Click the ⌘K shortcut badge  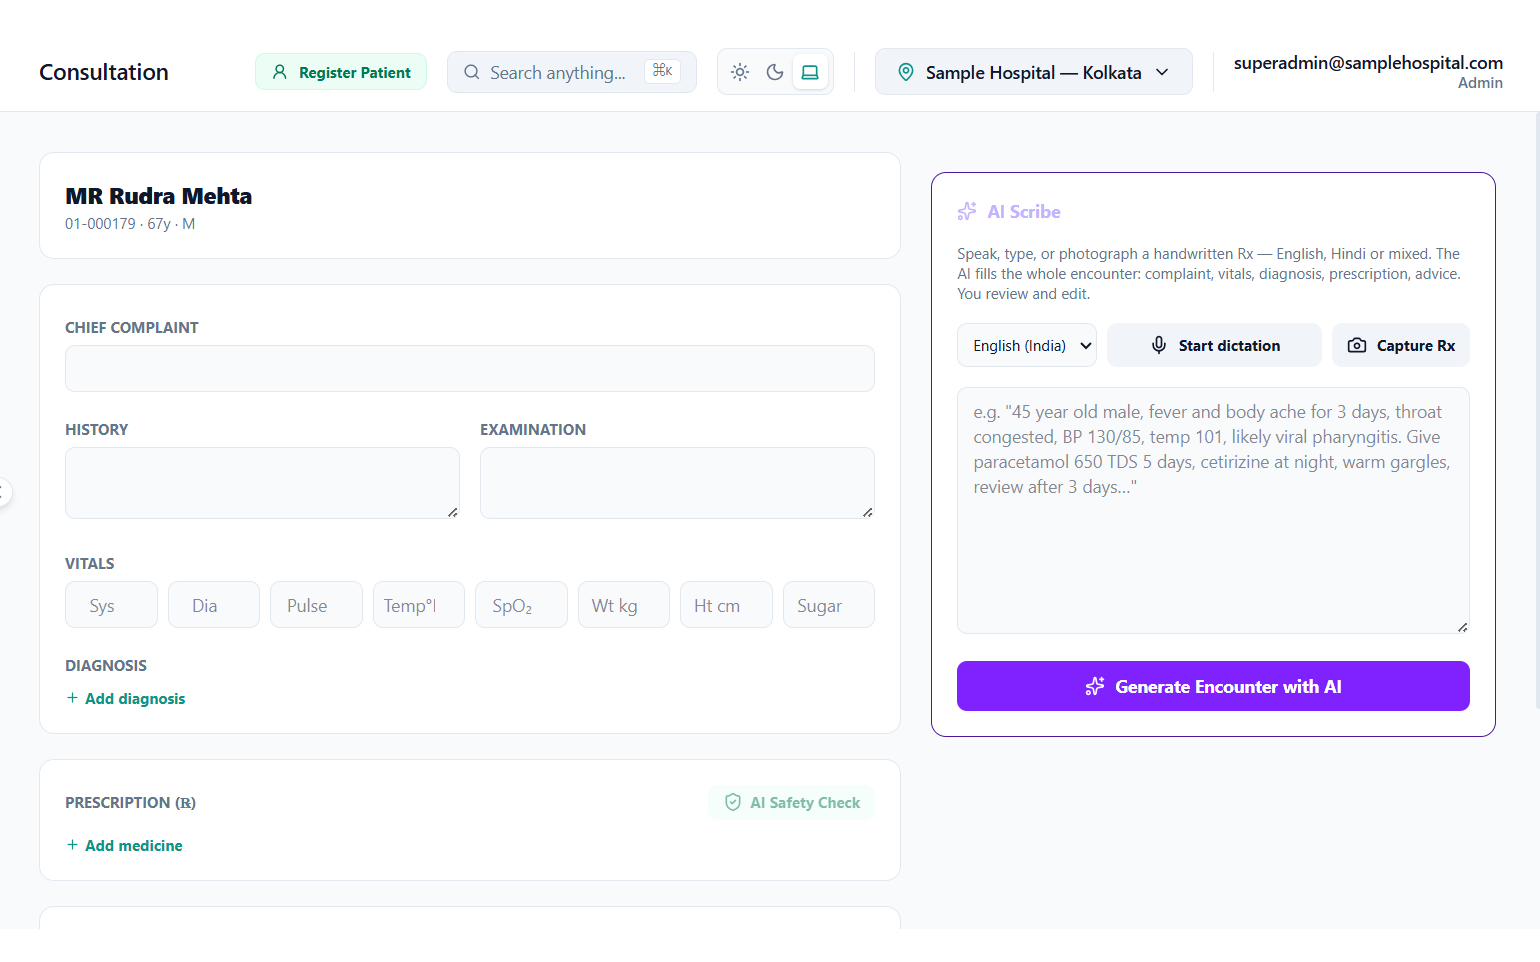tap(662, 71)
